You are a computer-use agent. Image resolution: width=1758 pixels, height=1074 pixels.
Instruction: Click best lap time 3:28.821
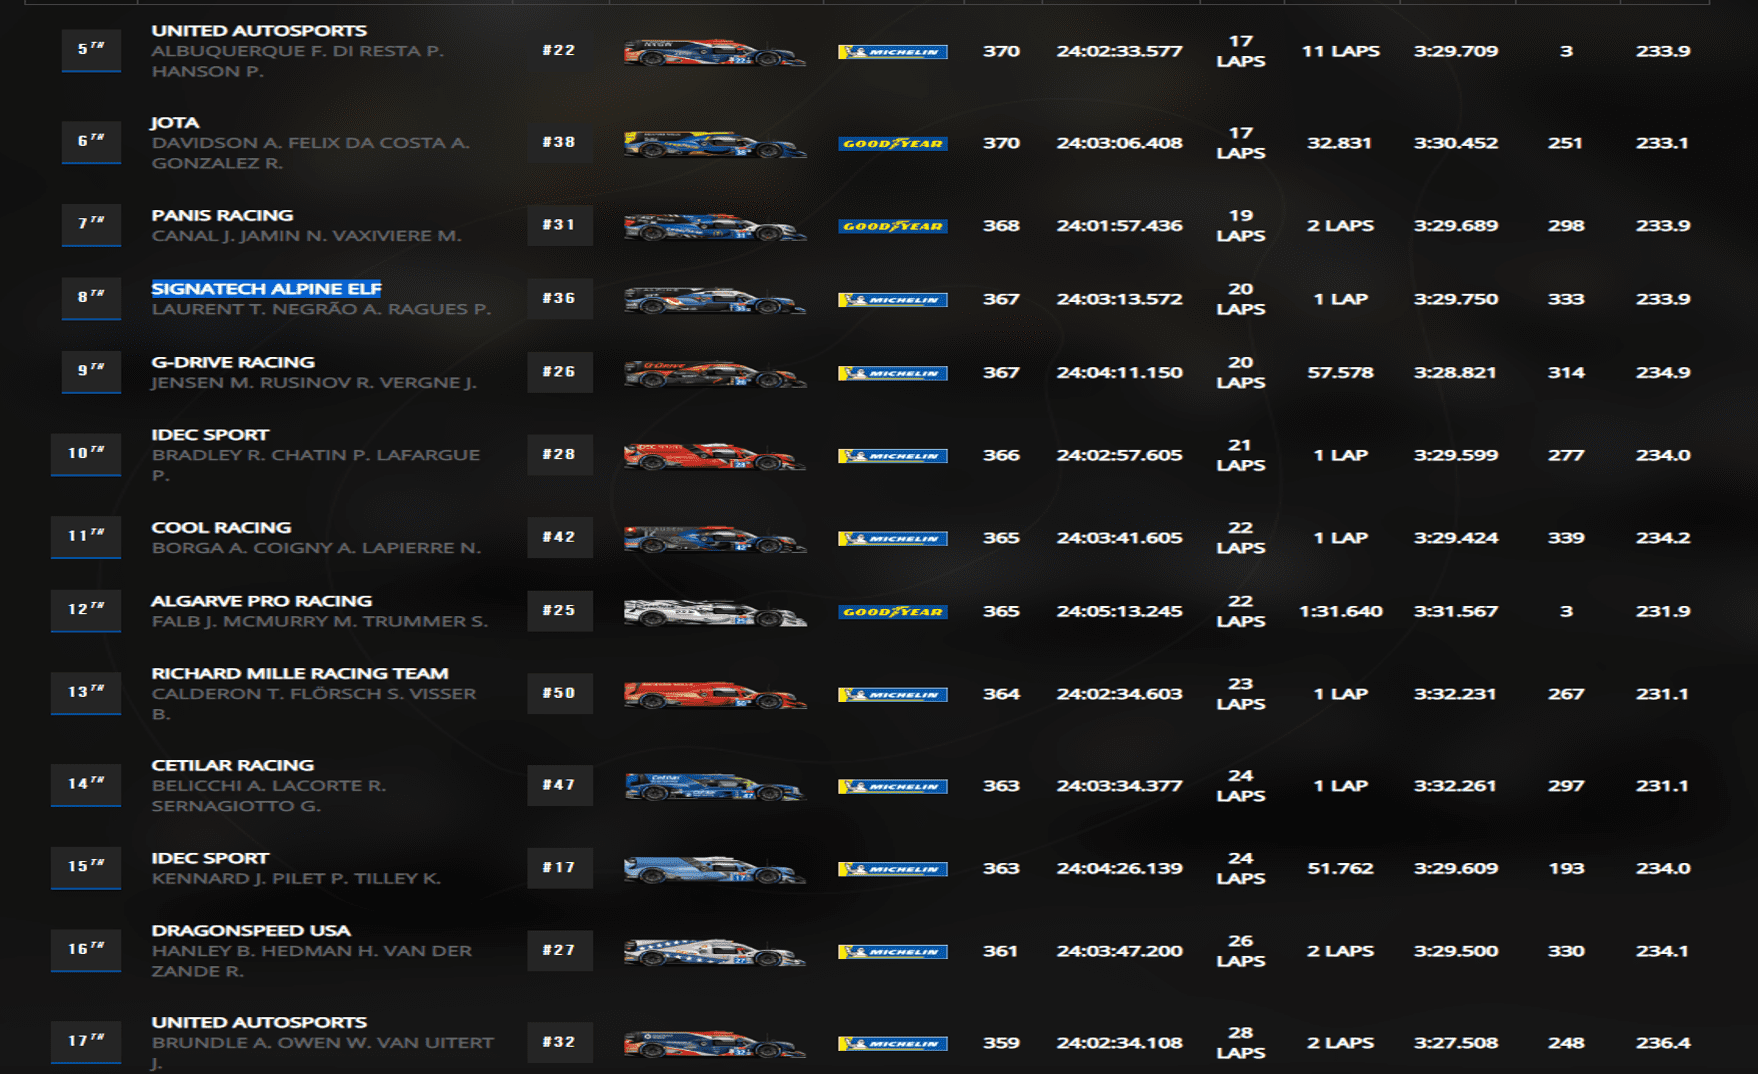pyautogui.click(x=1456, y=372)
